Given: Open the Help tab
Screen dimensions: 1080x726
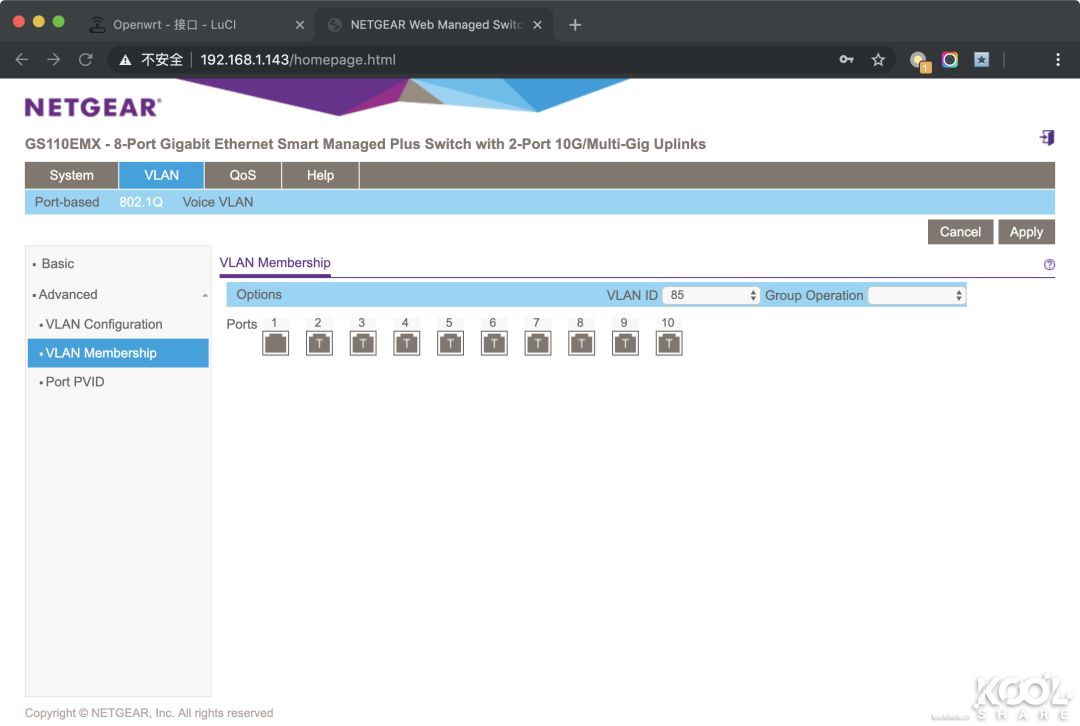Looking at the screenshot, I should click(320, 175).
